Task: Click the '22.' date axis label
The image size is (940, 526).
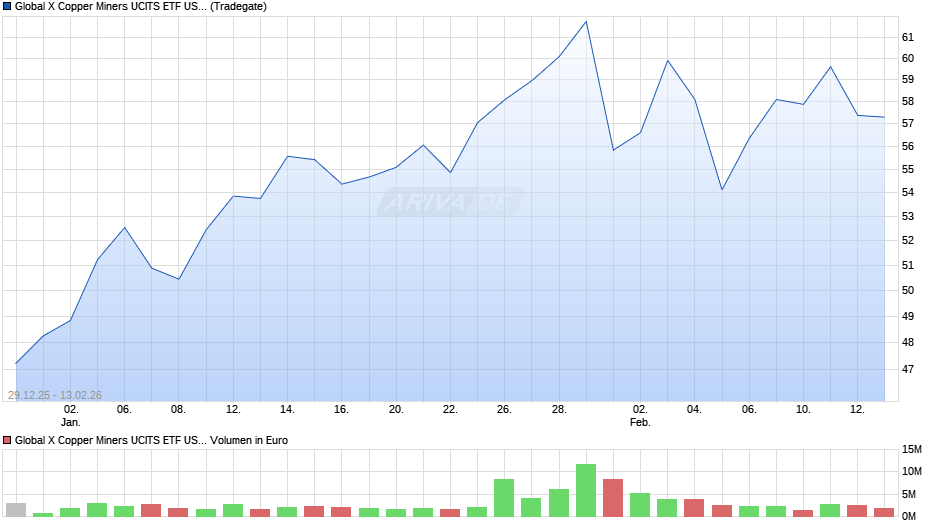Action: coord(450,409)
